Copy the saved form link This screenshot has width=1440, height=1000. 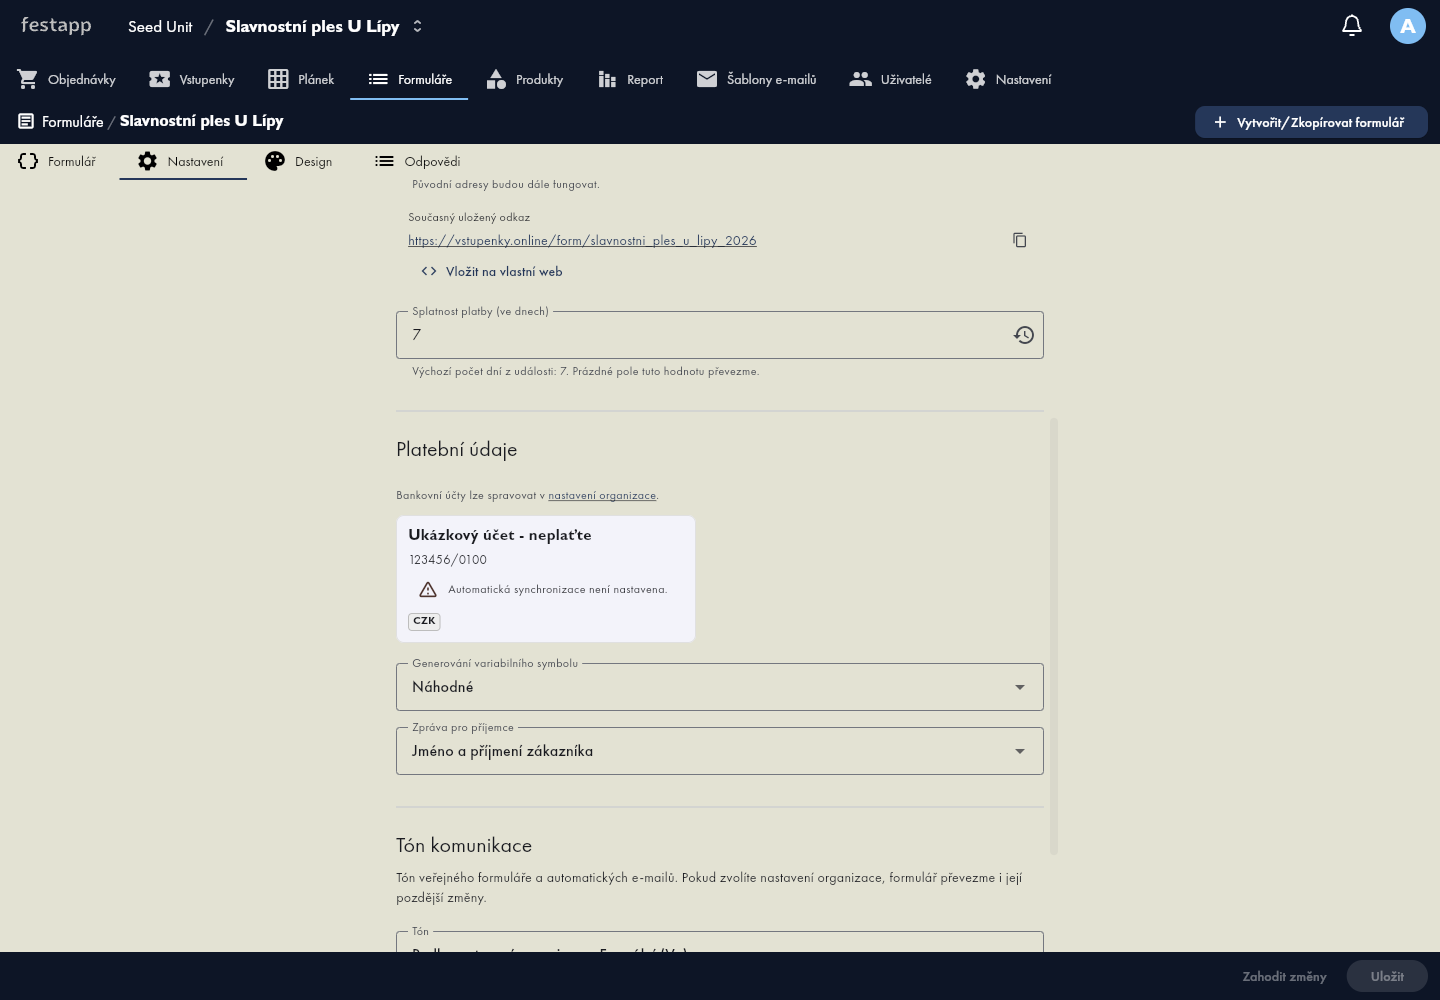[1020, 240]
